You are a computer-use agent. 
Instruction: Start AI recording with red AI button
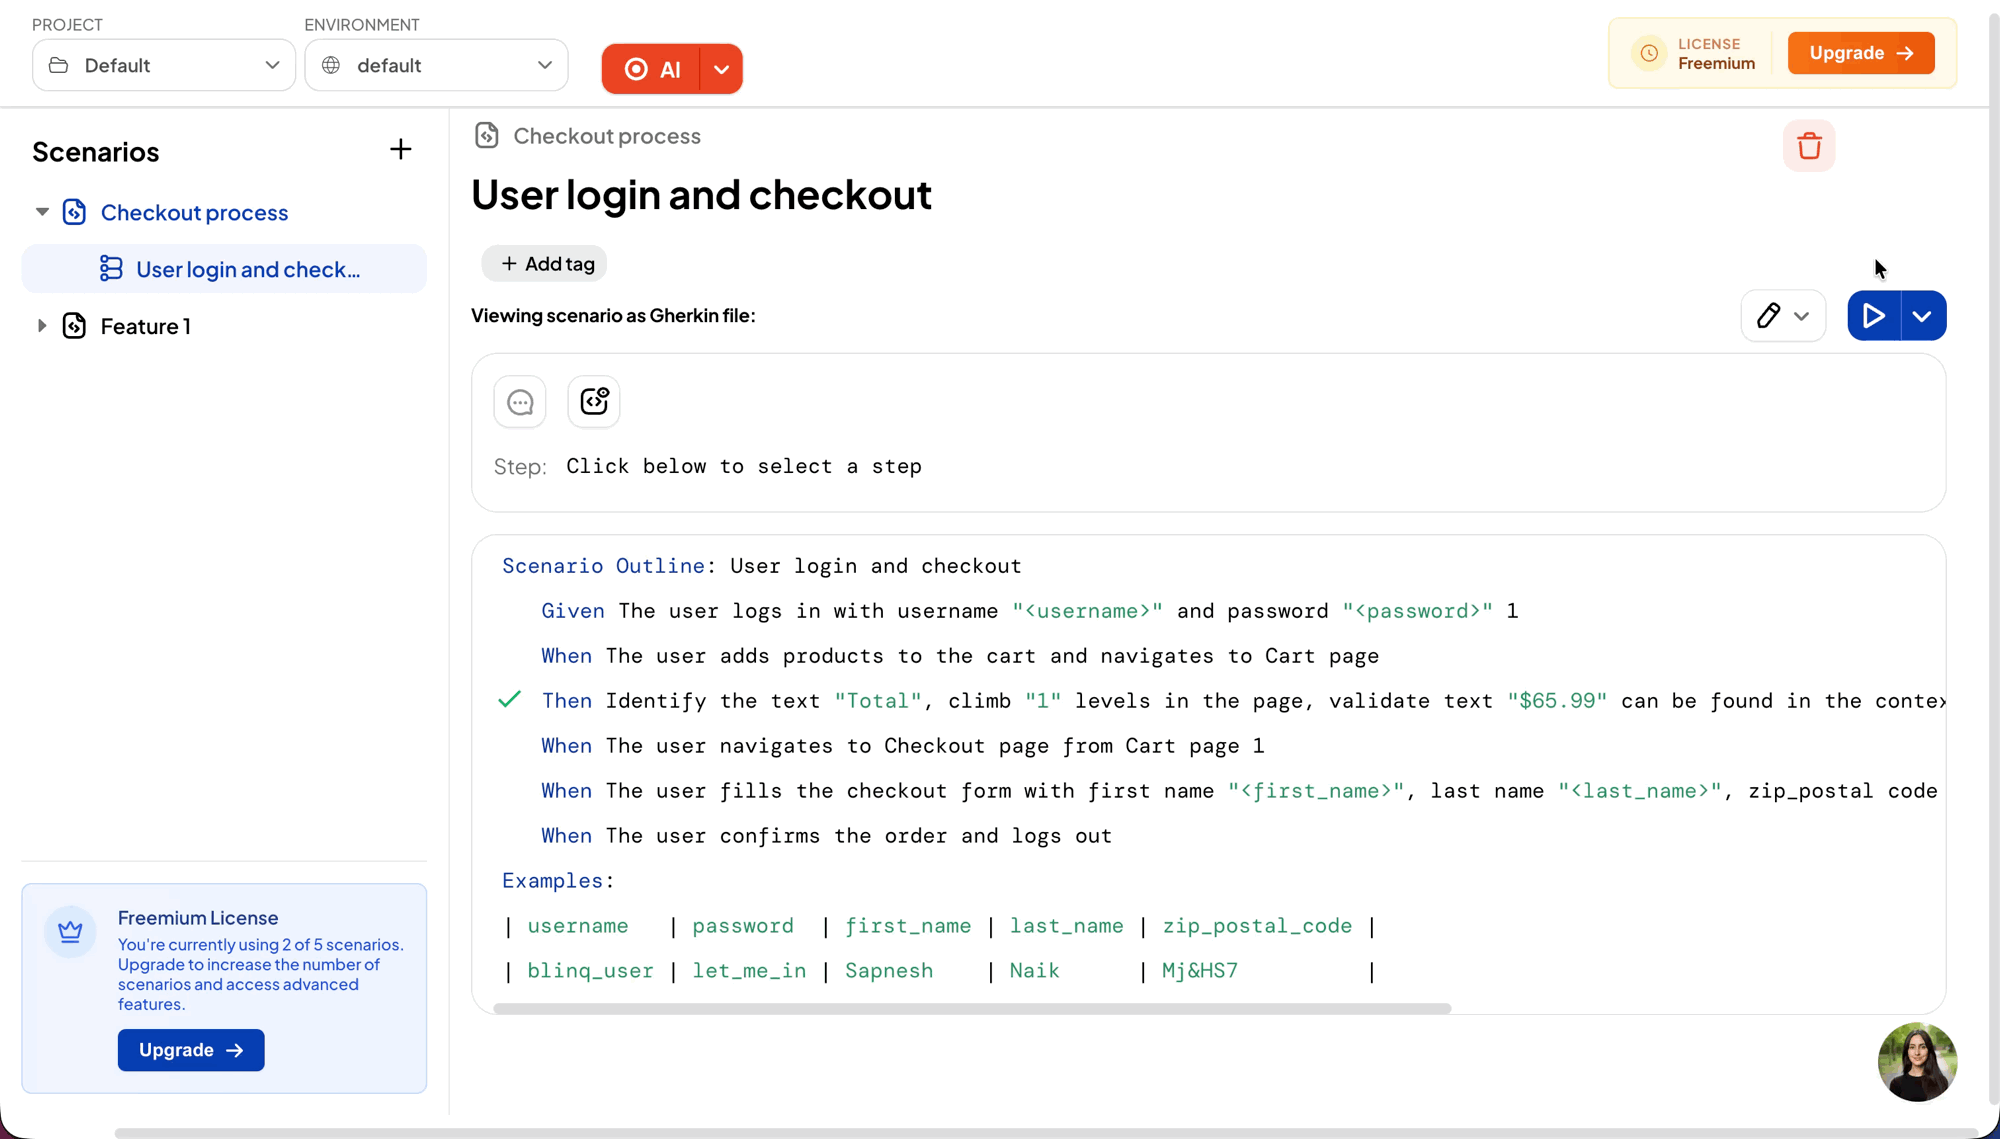pyautogui.click(x=652, y=69)
